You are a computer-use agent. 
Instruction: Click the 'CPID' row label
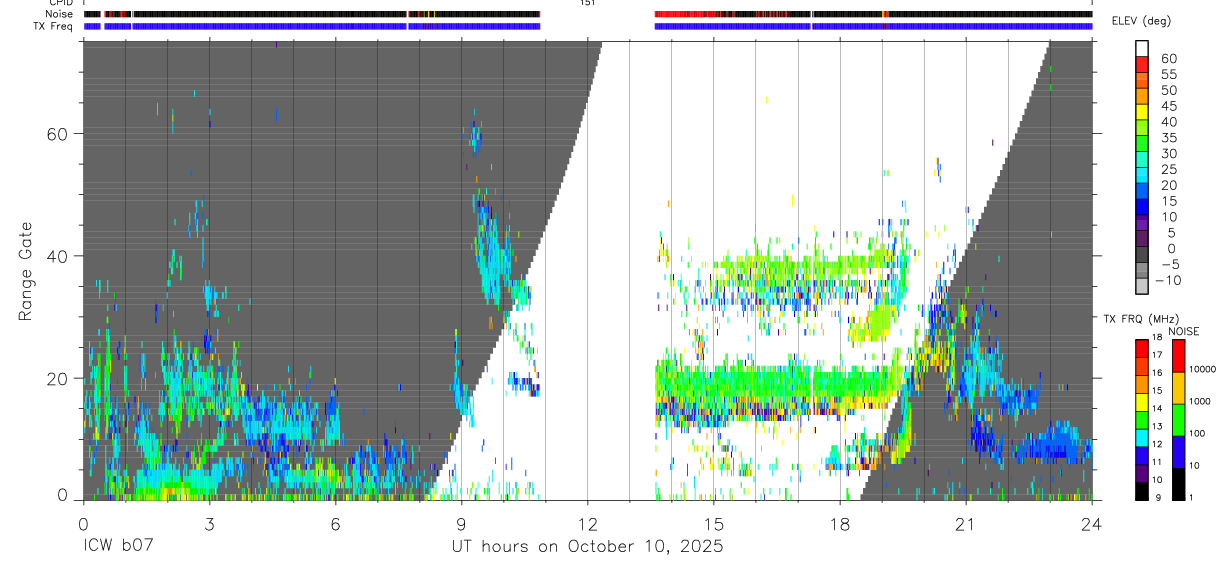pyautogui.click(x=60, y=3)
